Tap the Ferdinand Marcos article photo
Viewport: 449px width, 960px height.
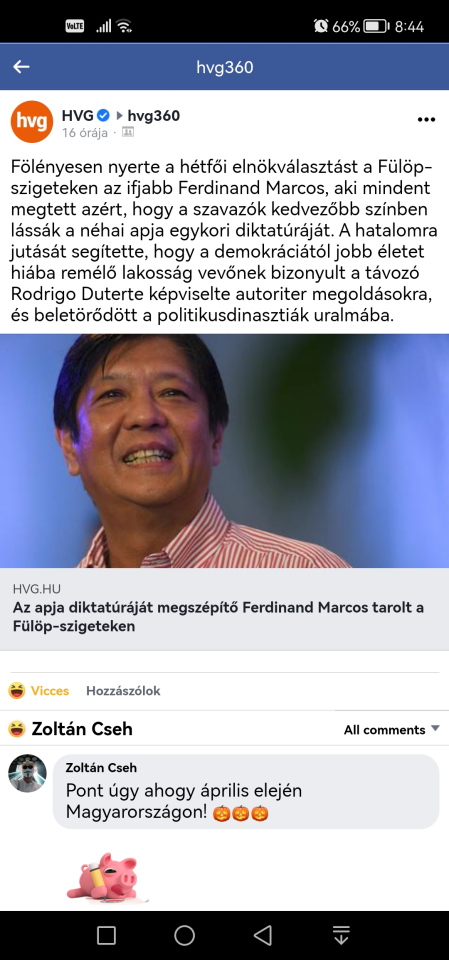point(224,451)
